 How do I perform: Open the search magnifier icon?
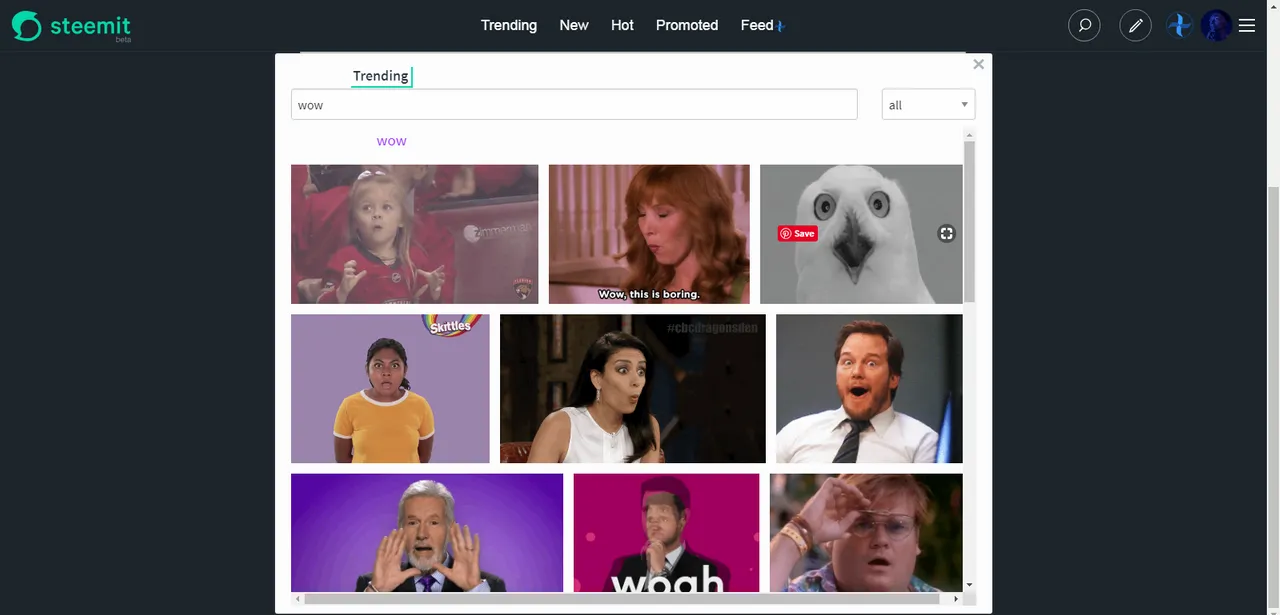tap(1084, 25)
